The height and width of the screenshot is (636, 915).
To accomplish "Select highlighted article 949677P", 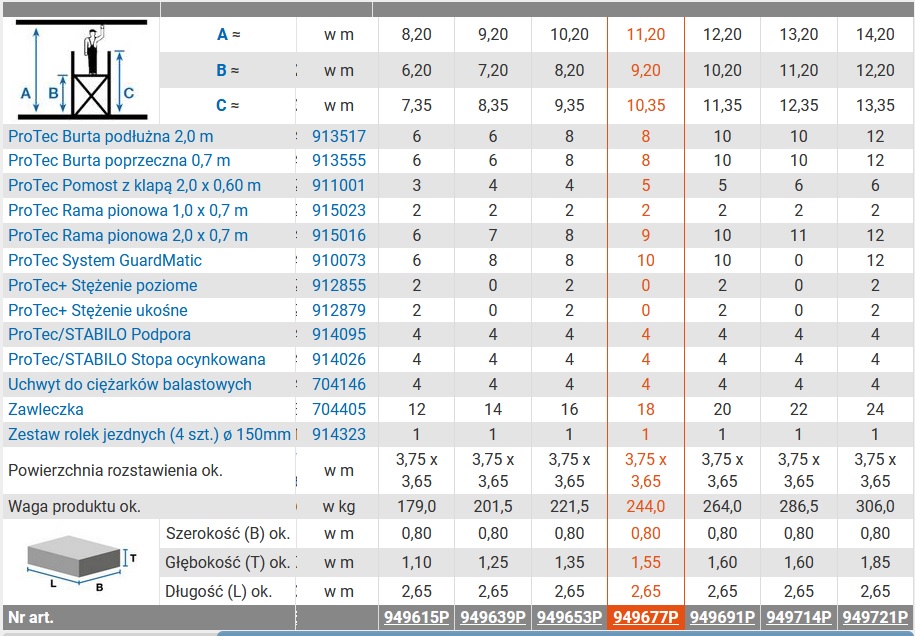I will point(646,617).
